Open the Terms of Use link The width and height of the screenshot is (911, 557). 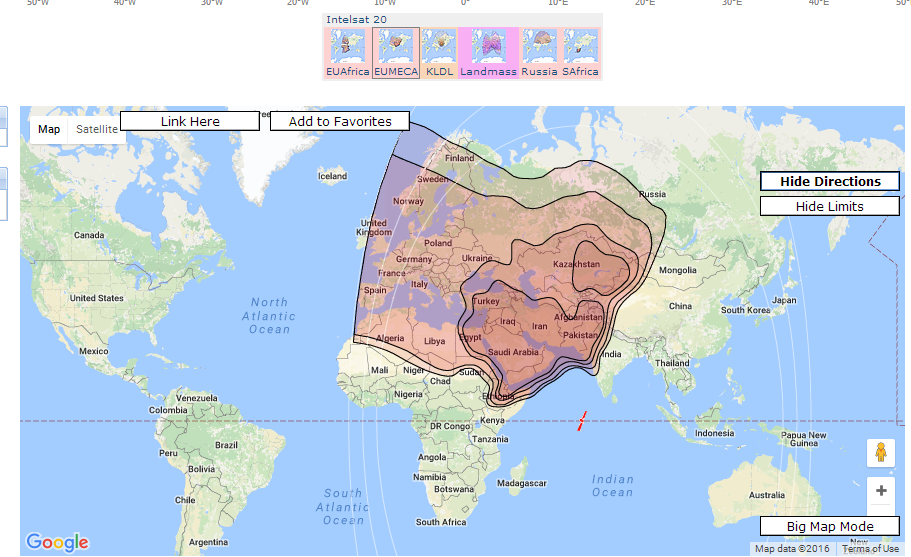(870, 548)
